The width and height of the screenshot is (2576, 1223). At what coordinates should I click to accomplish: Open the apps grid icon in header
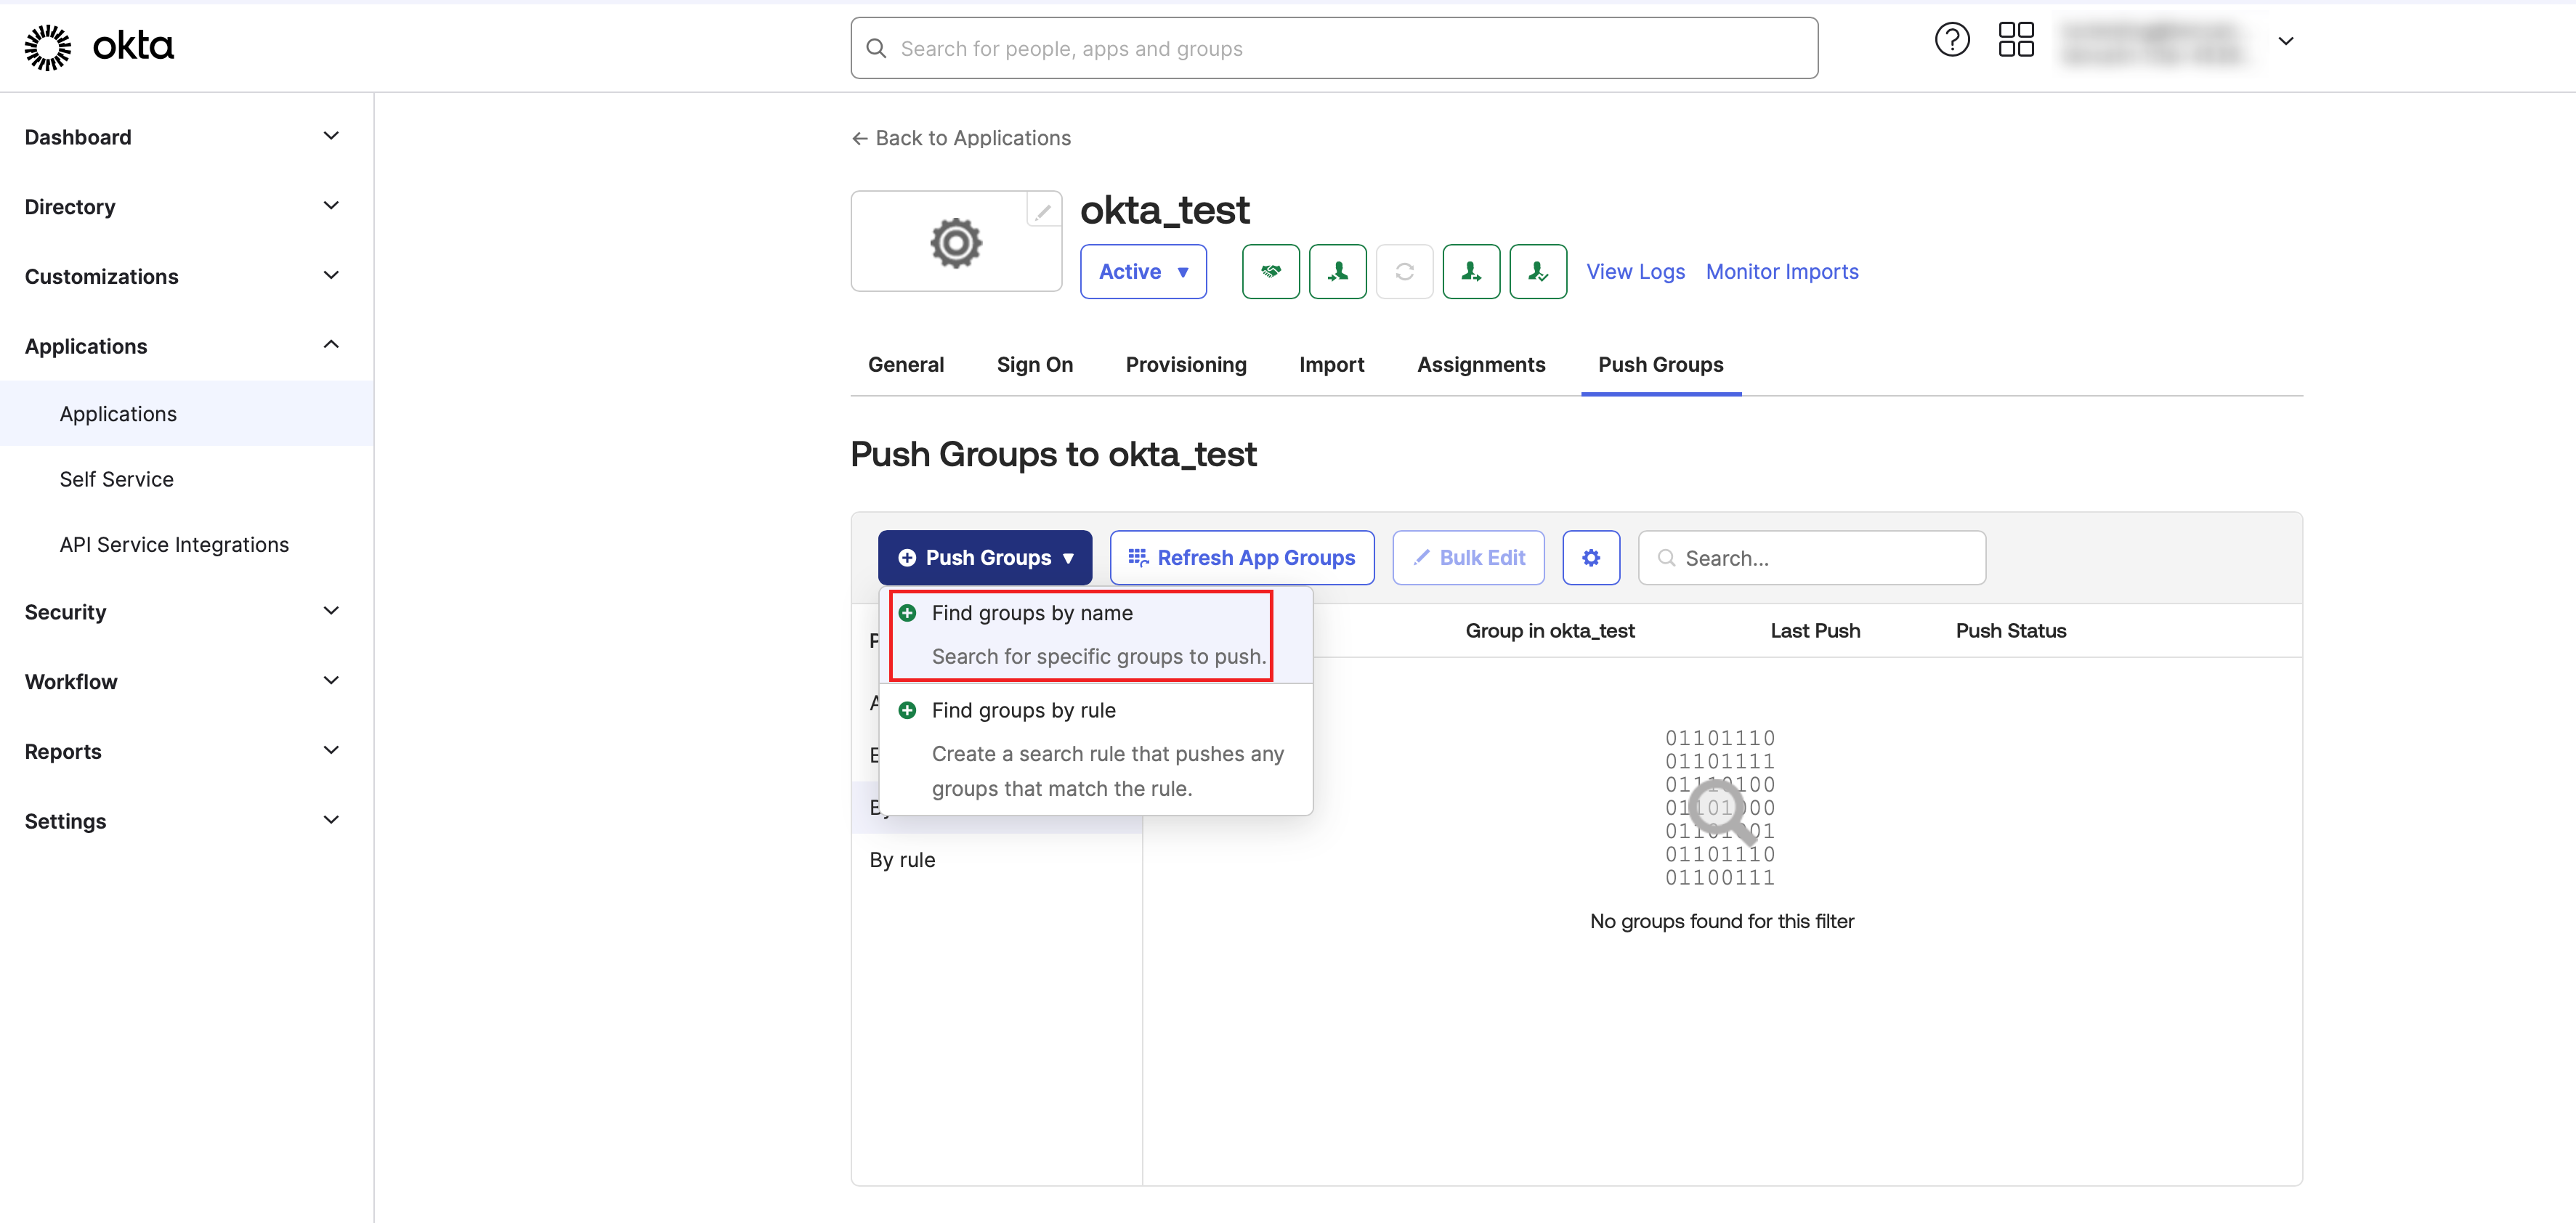point(2015,41)
